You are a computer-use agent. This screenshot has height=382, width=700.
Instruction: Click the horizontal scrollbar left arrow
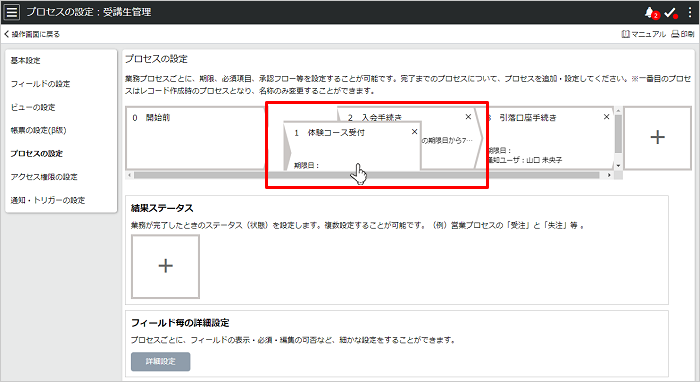coord(129,175)
